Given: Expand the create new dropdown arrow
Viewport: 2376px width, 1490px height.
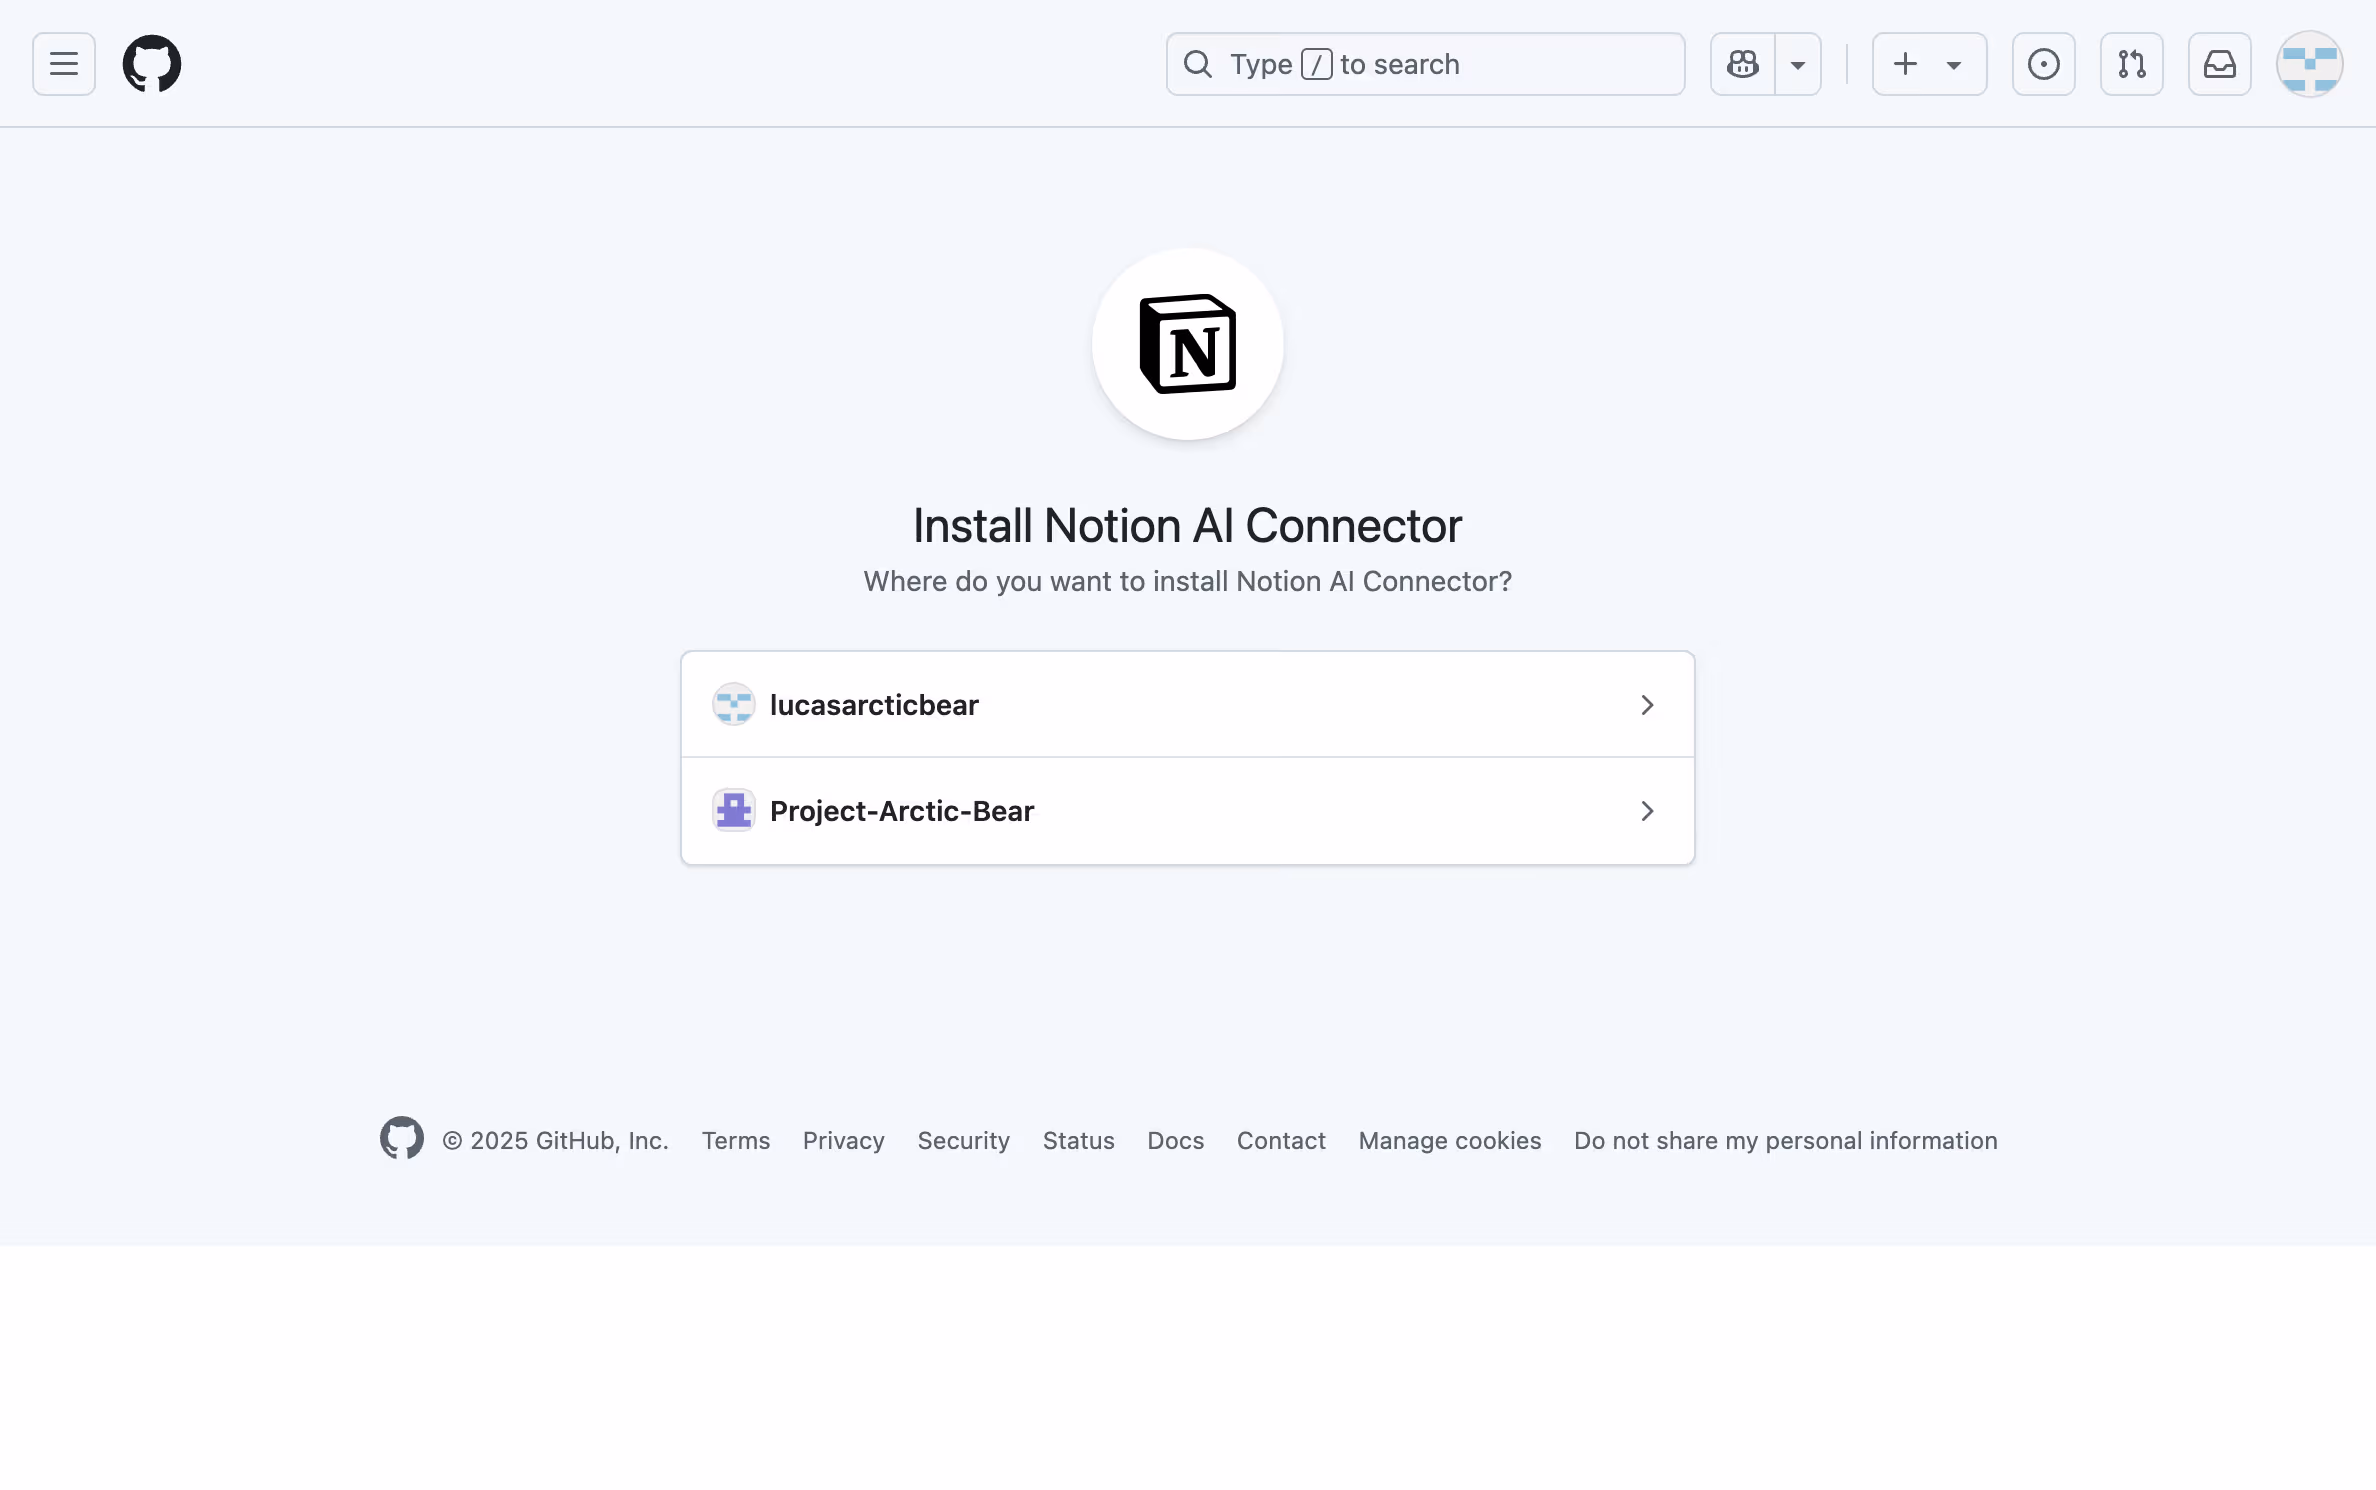Looking at the screenshot, I should 1953,64.
